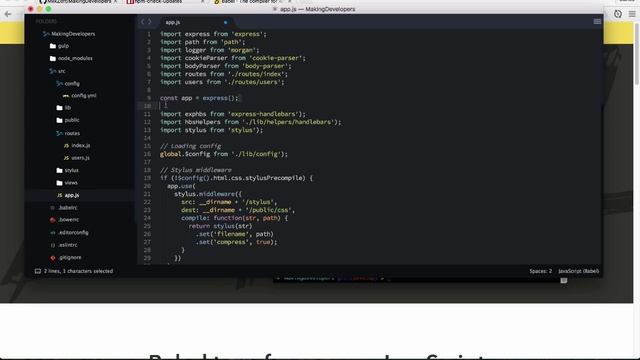Click the folder icon beside public

pos(59,120)
